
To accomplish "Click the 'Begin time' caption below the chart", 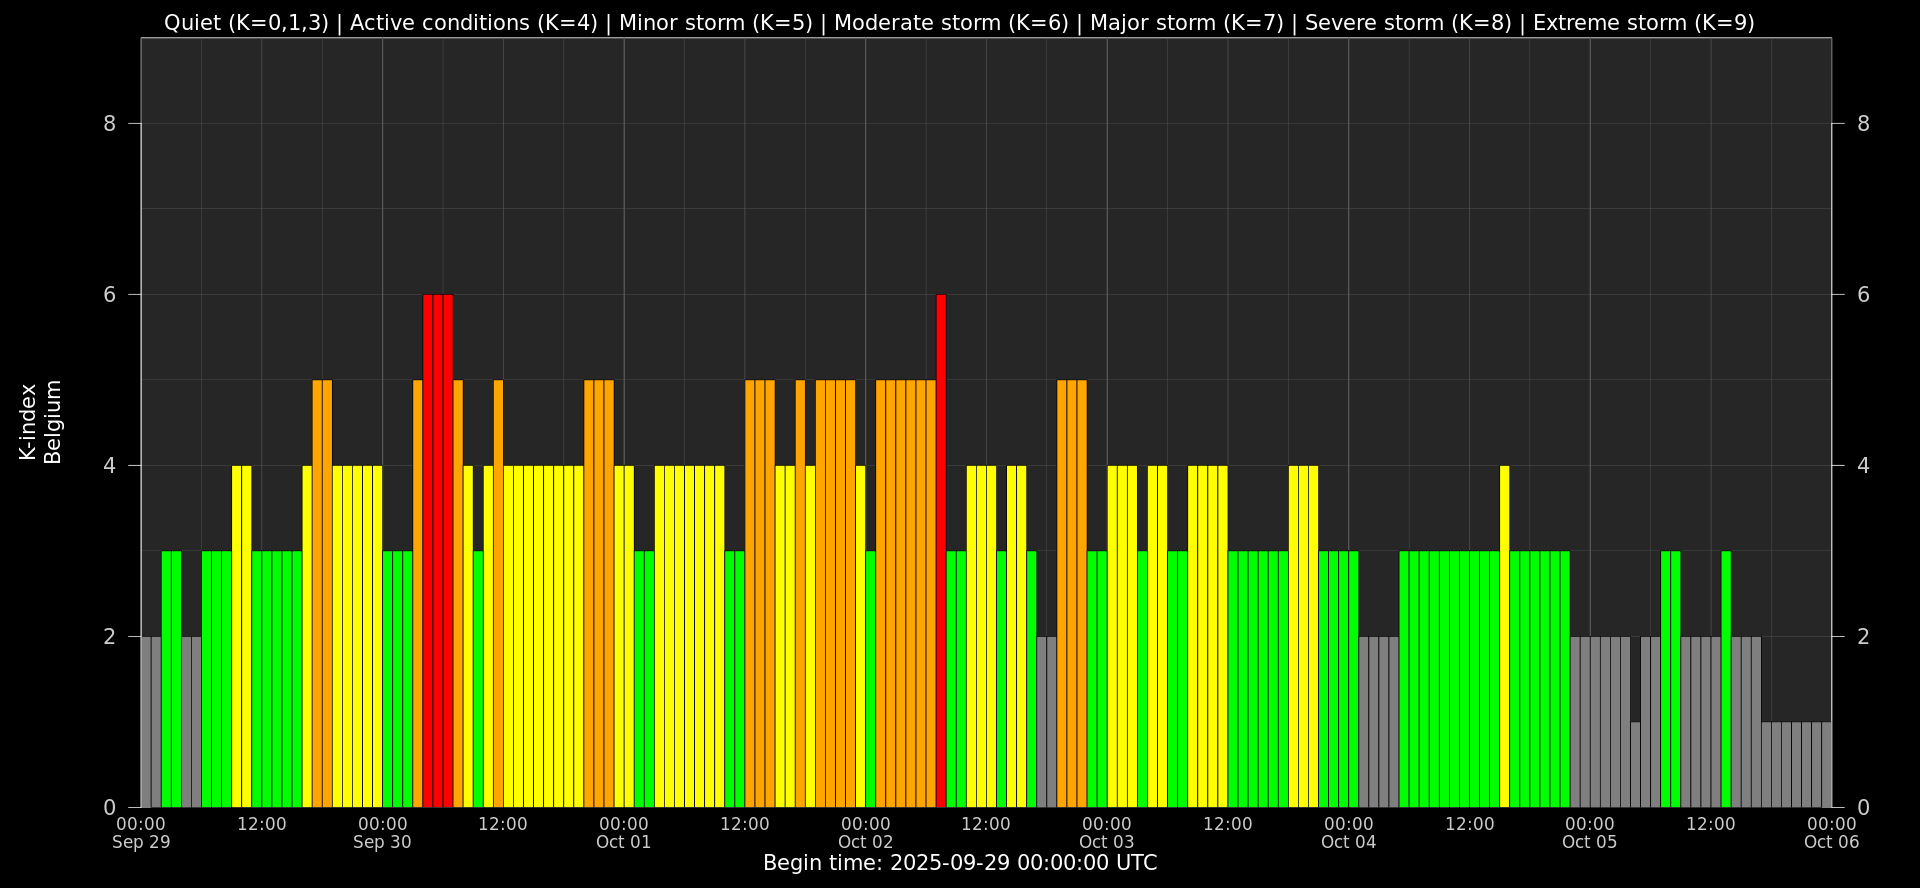I will click(x=960, y=863).
